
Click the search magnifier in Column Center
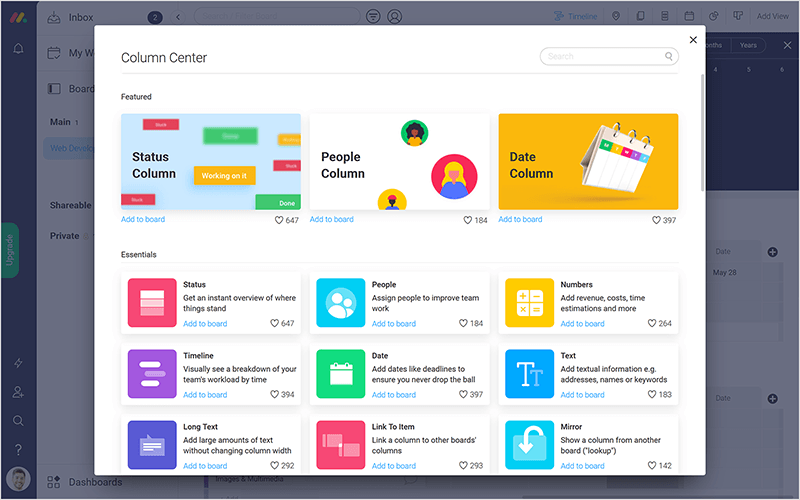tap(668, 56)
